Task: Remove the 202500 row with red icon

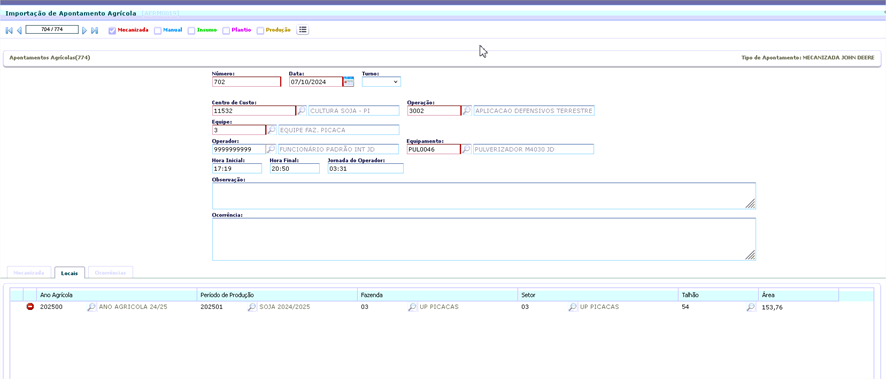Action: pos(31,307)
